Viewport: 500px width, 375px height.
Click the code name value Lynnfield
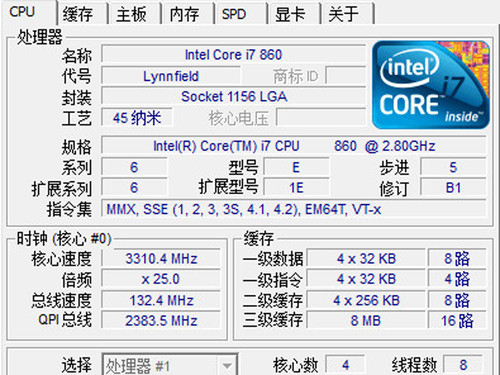[x=171, y=76]
